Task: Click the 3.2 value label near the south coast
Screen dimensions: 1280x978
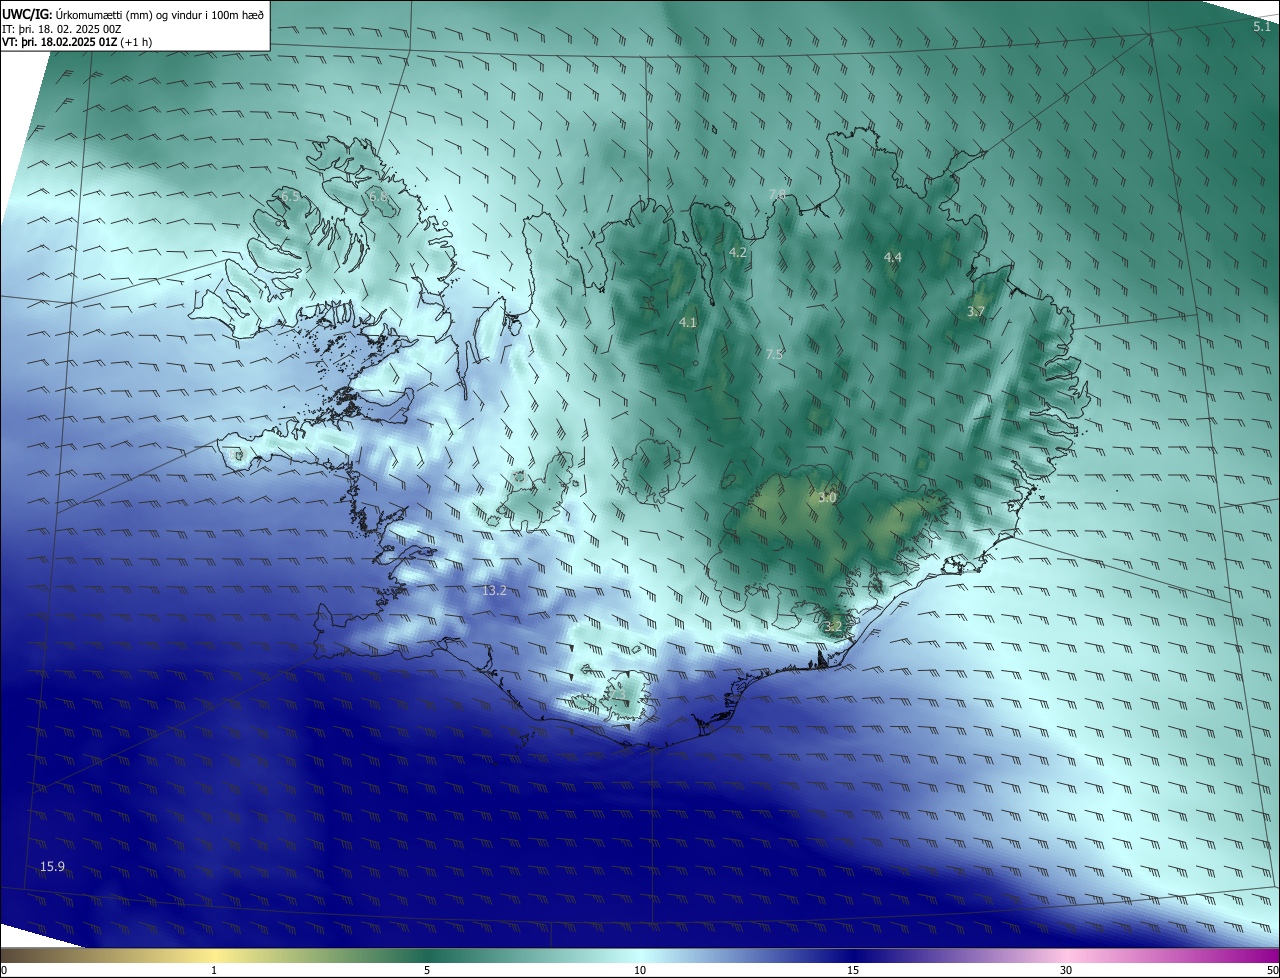Action: coord(833,627)
